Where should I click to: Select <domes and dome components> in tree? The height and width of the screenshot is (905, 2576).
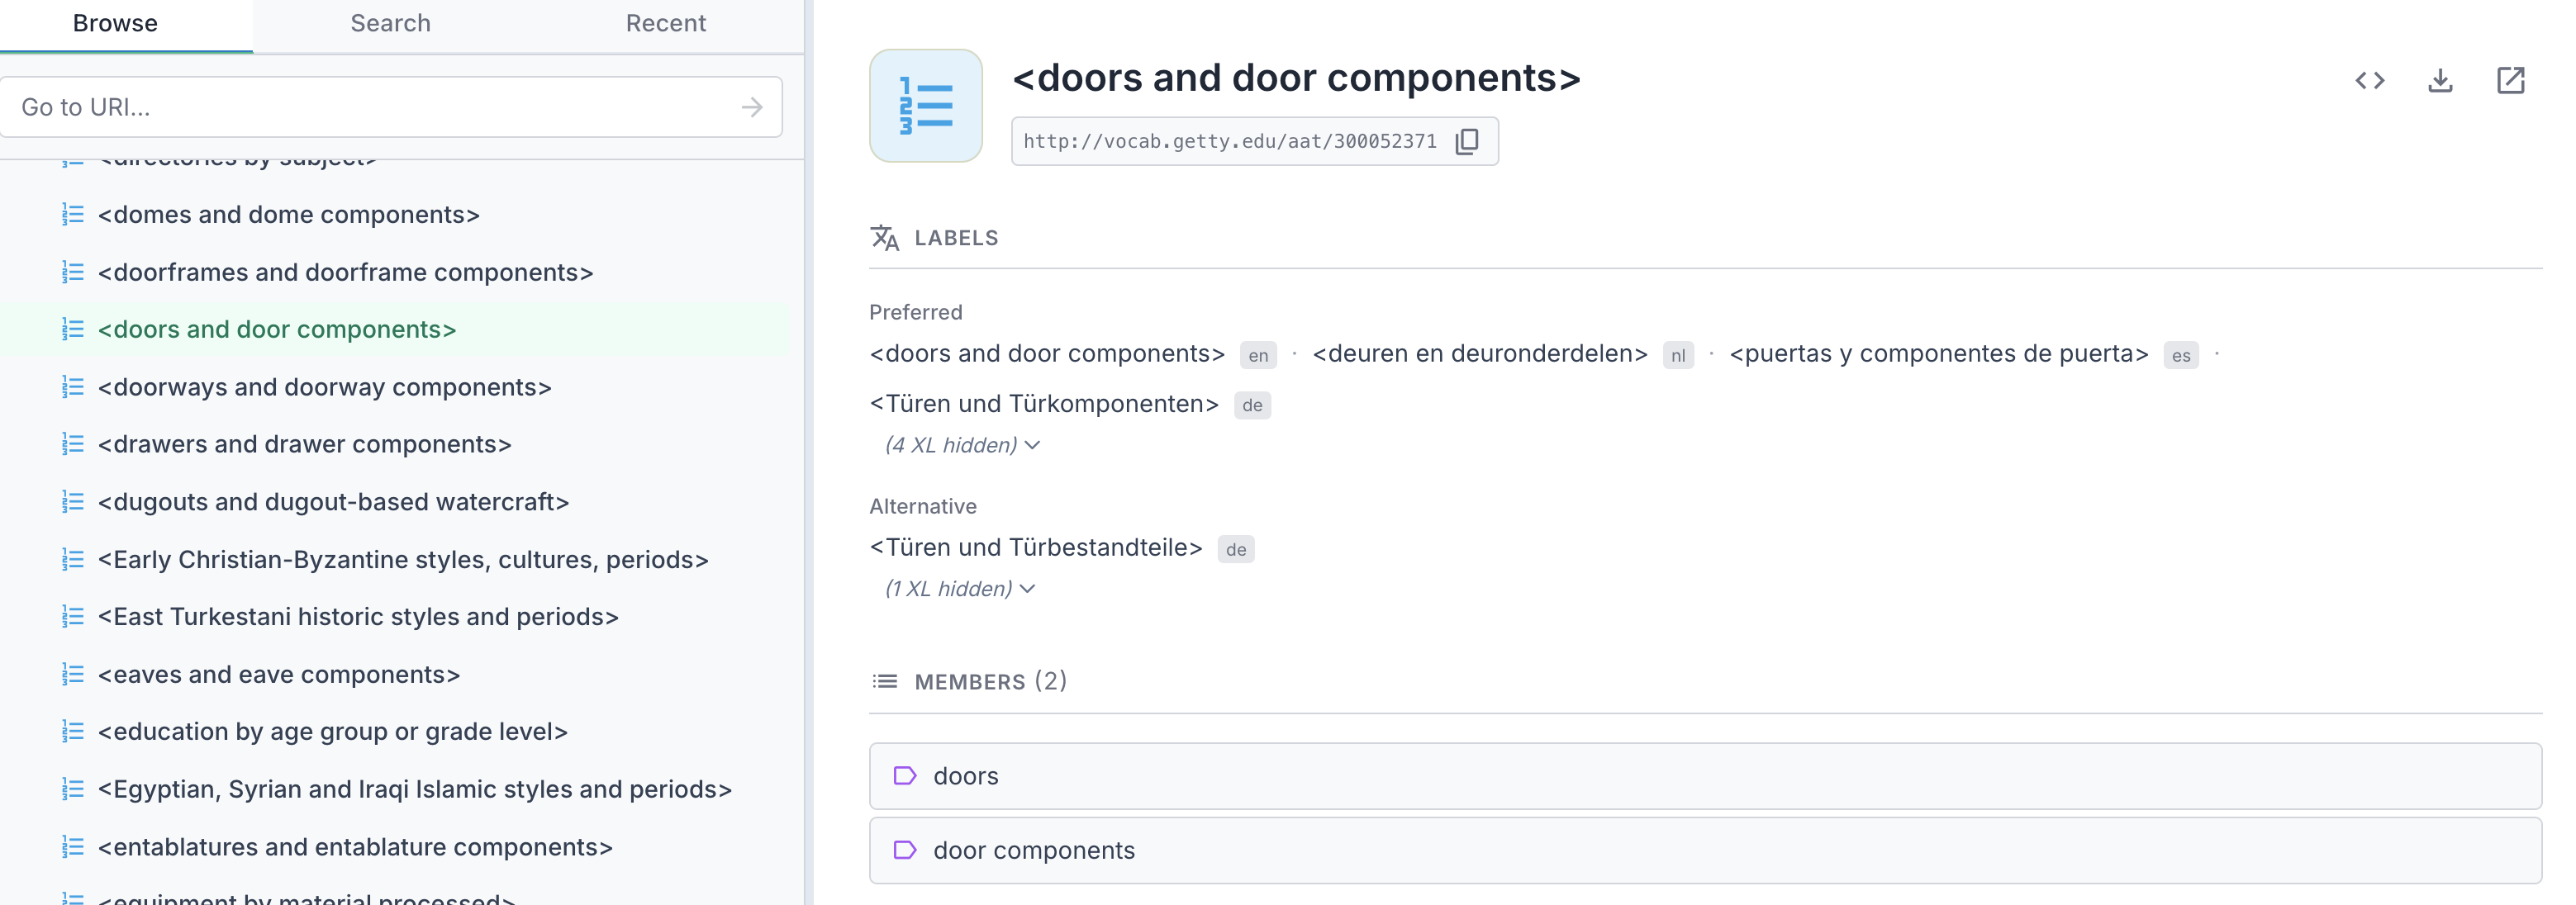tap(288, 215)
